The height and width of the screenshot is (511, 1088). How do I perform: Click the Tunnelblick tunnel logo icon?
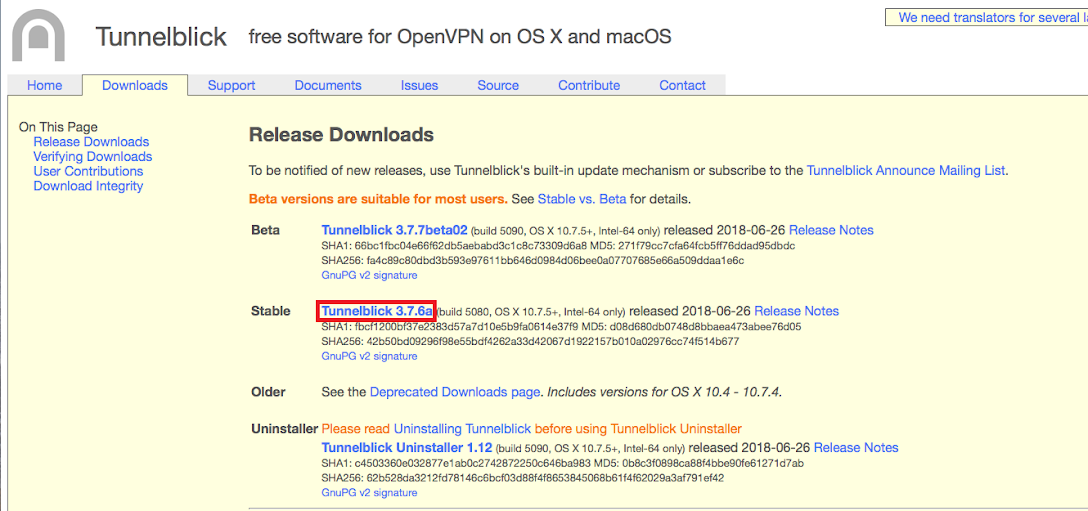point(39,35)
